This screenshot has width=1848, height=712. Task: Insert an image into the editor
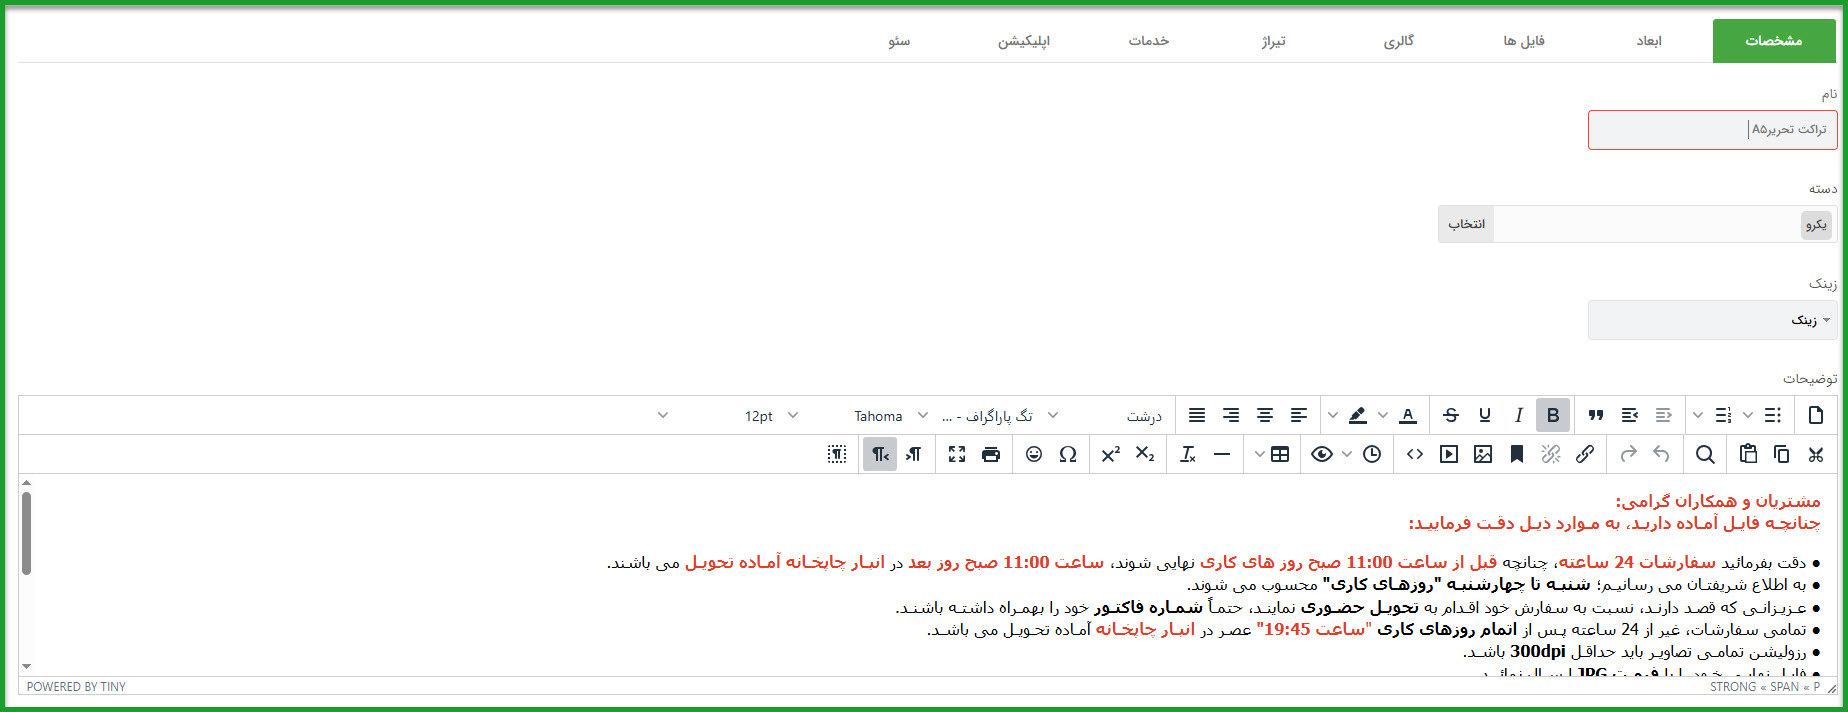pyautogui.click(x=1483, y=454)
